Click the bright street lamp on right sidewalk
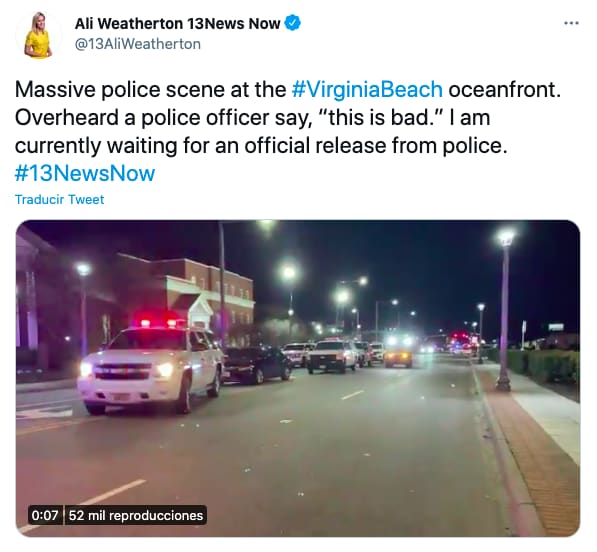597x552 pixels. (506, 237)
